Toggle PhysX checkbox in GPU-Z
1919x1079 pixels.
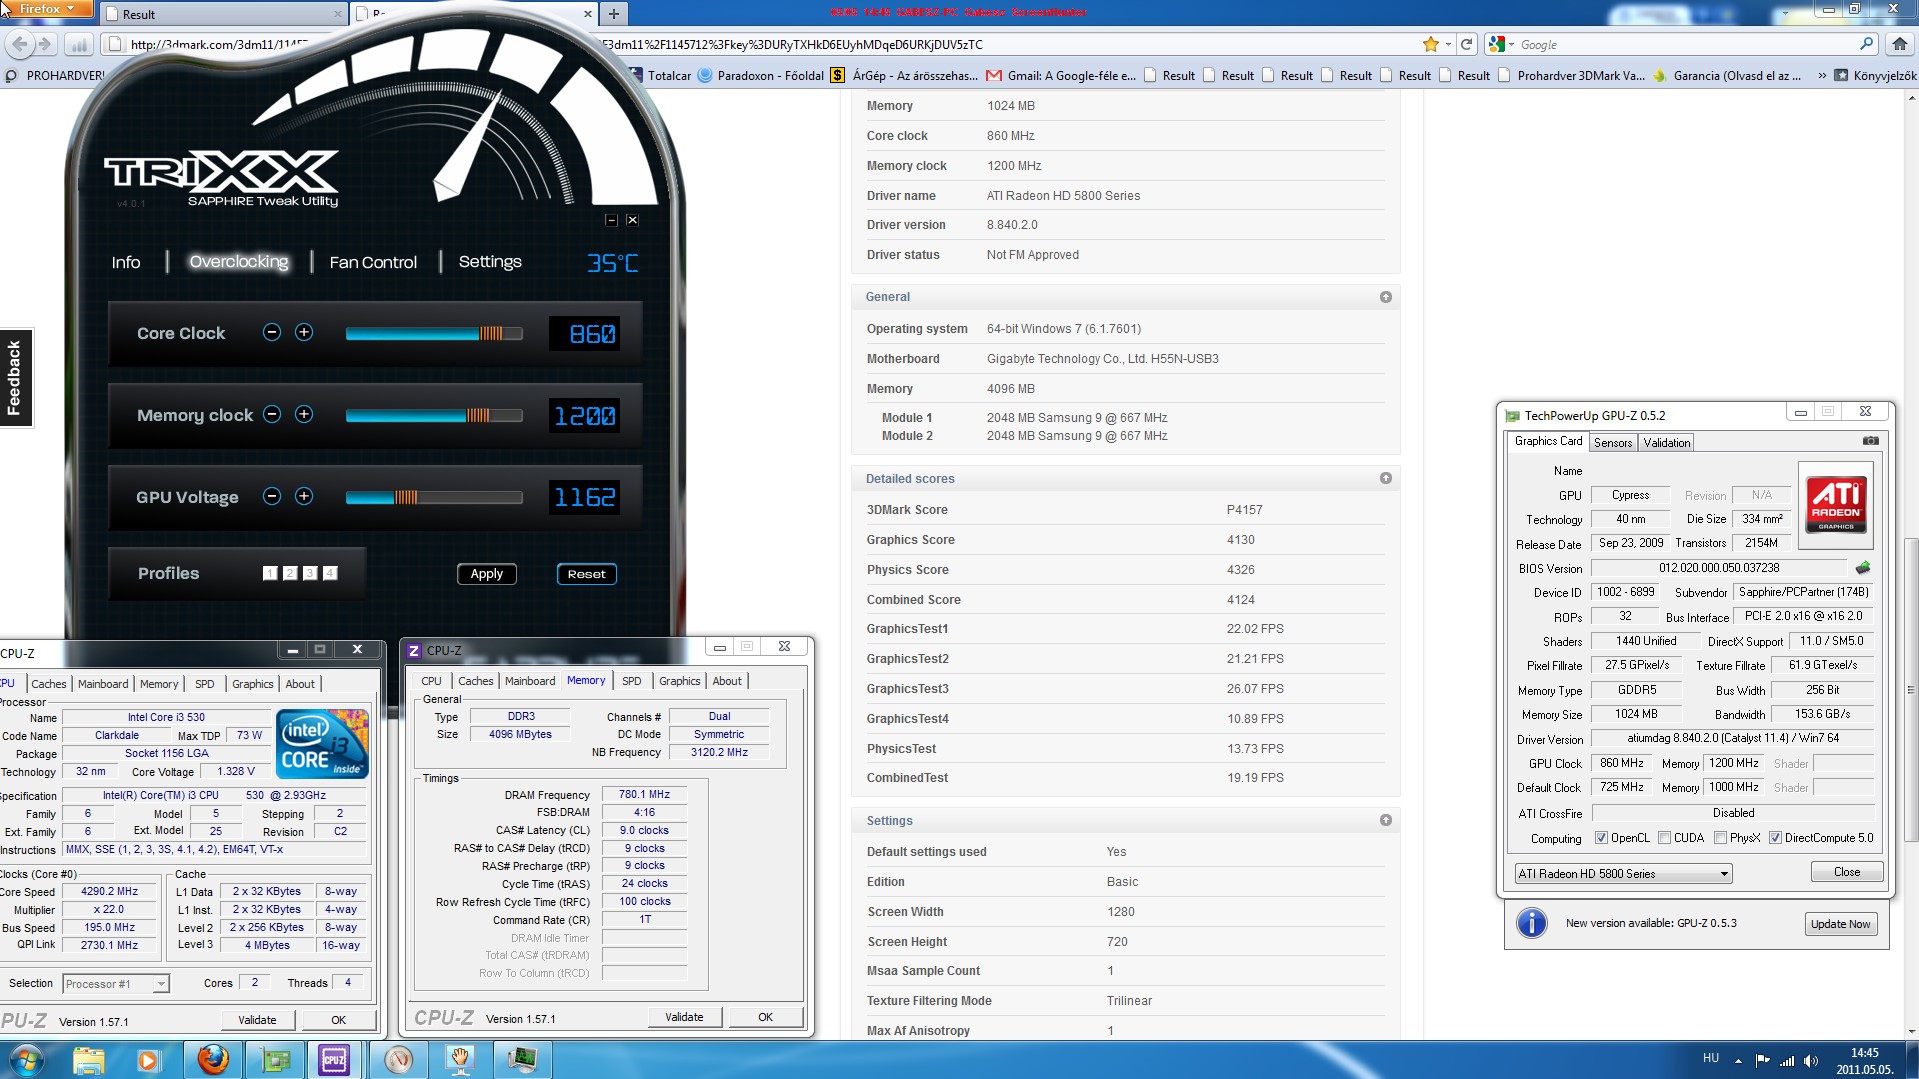(x=1720, y=838)
